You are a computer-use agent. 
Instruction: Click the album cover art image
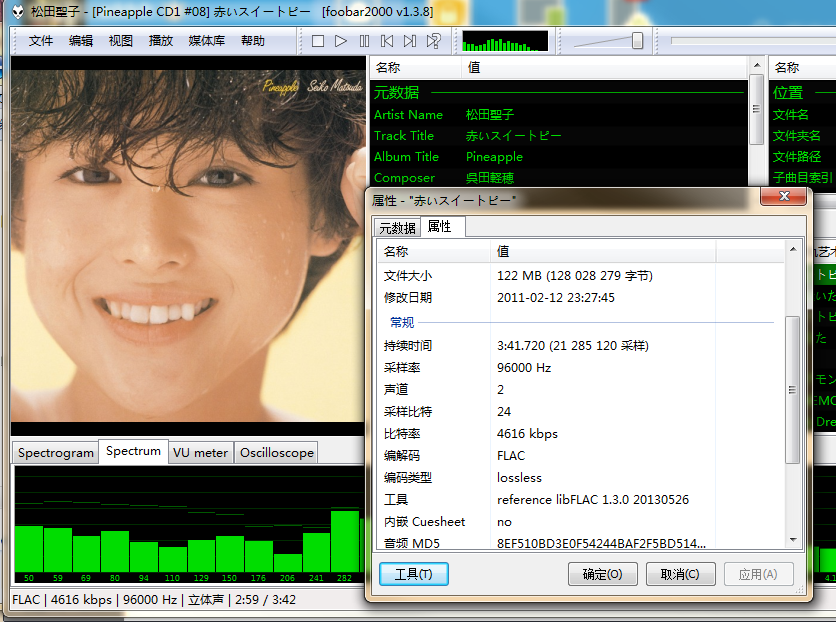click(x=187, y=246)
